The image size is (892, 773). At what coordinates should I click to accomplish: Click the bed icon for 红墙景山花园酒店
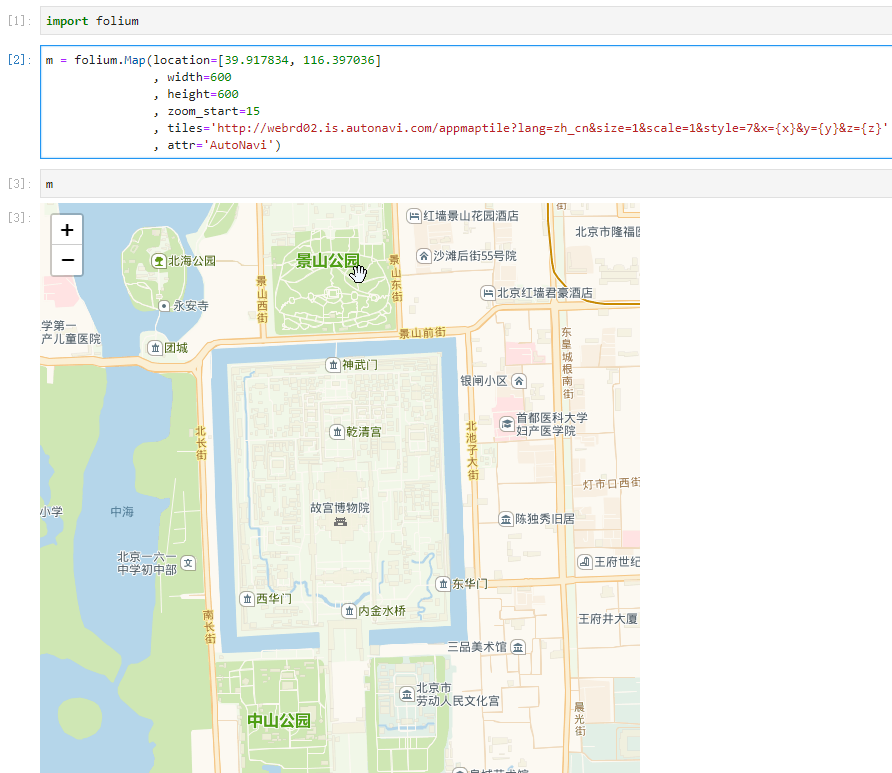[412, 215]
